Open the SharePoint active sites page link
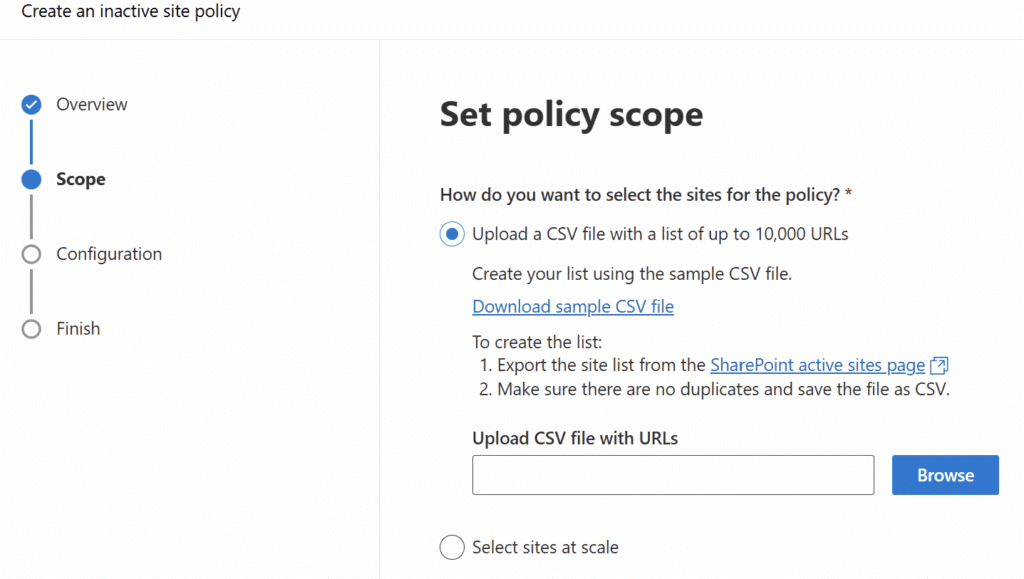Screen dimensions: 1024x579 click(817, 365)
